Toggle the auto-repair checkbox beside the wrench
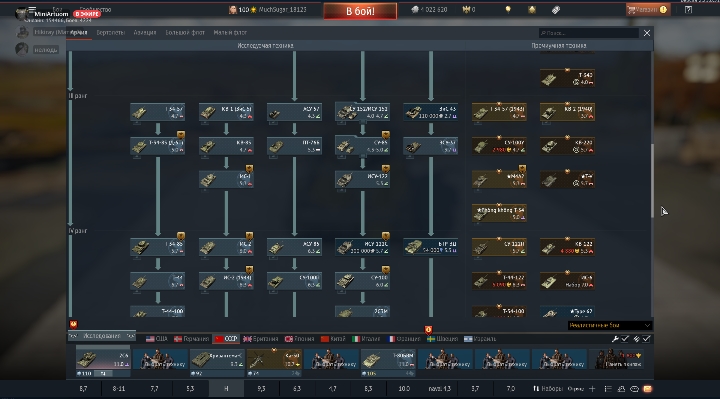Viewport: 720px width, 399px height. pyautogui.click(x=625, y=339)
